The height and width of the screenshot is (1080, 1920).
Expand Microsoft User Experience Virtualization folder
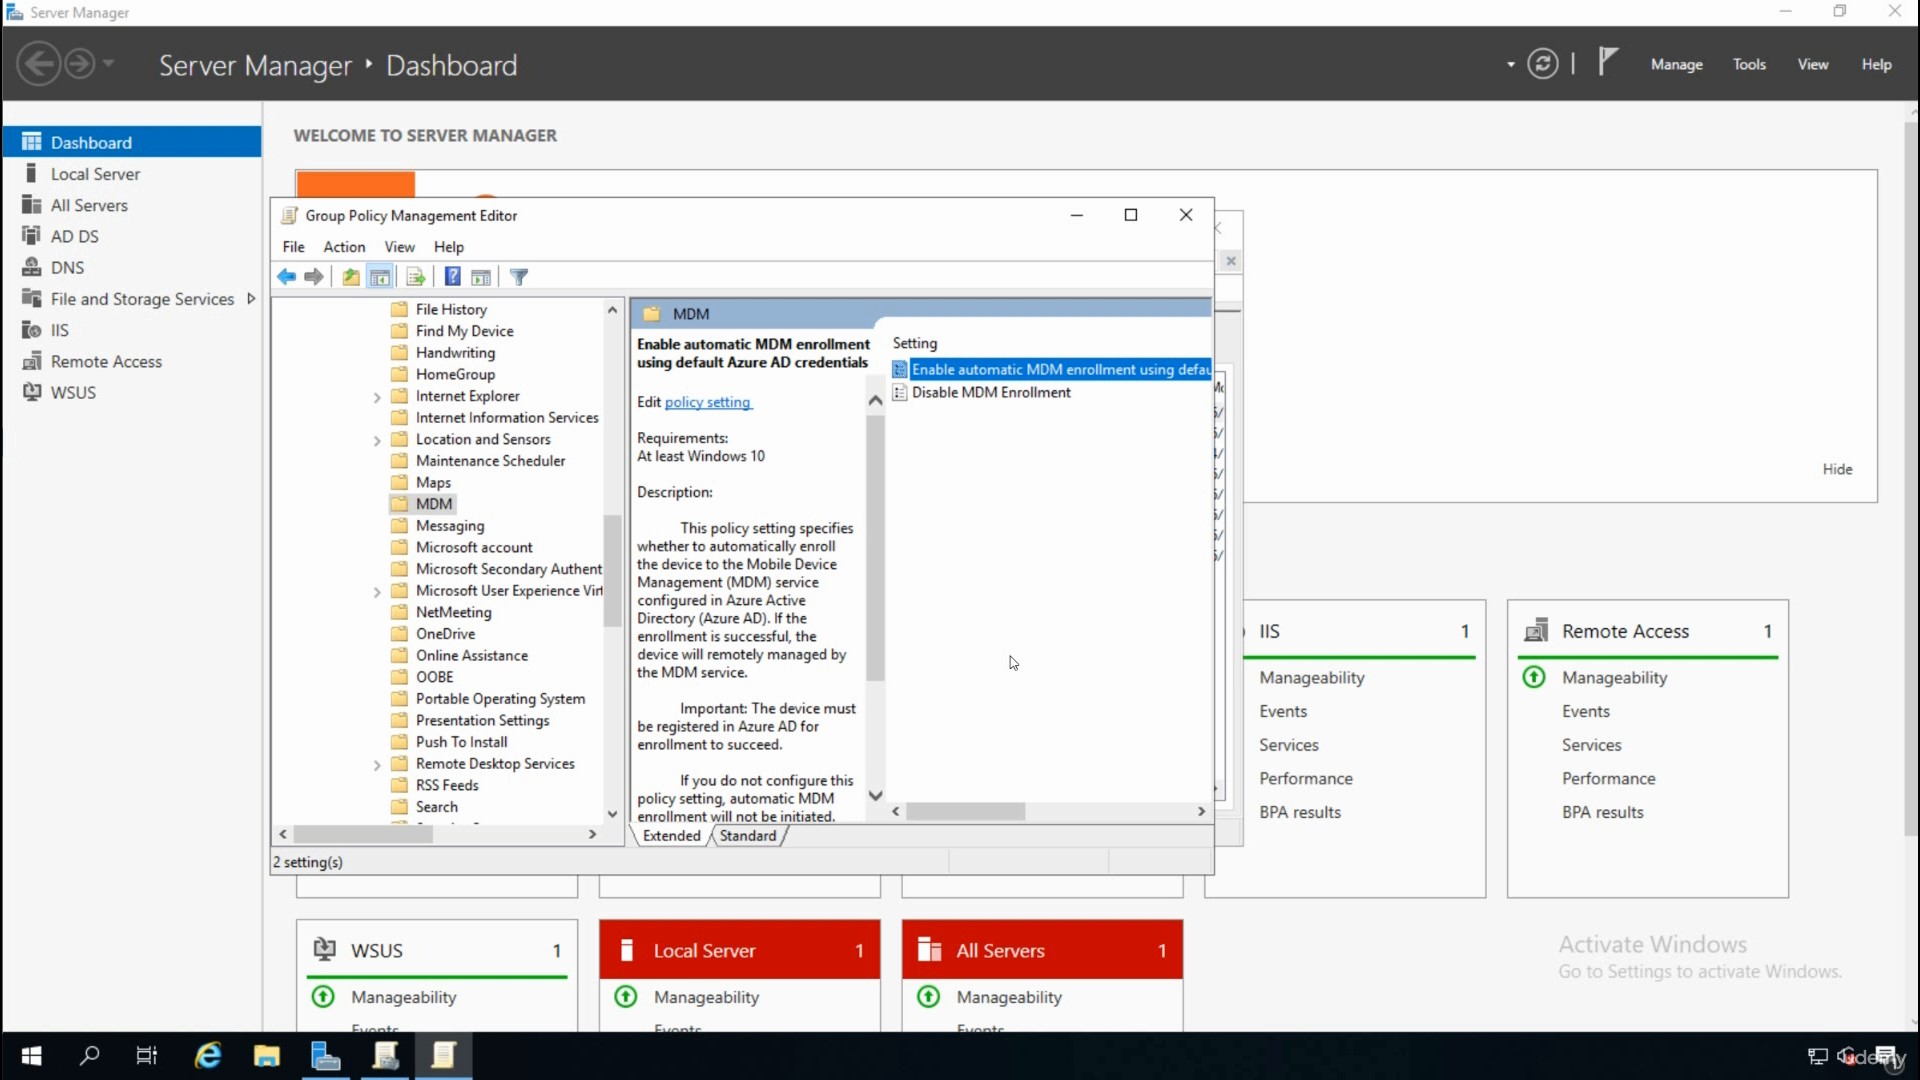[377, 592]
